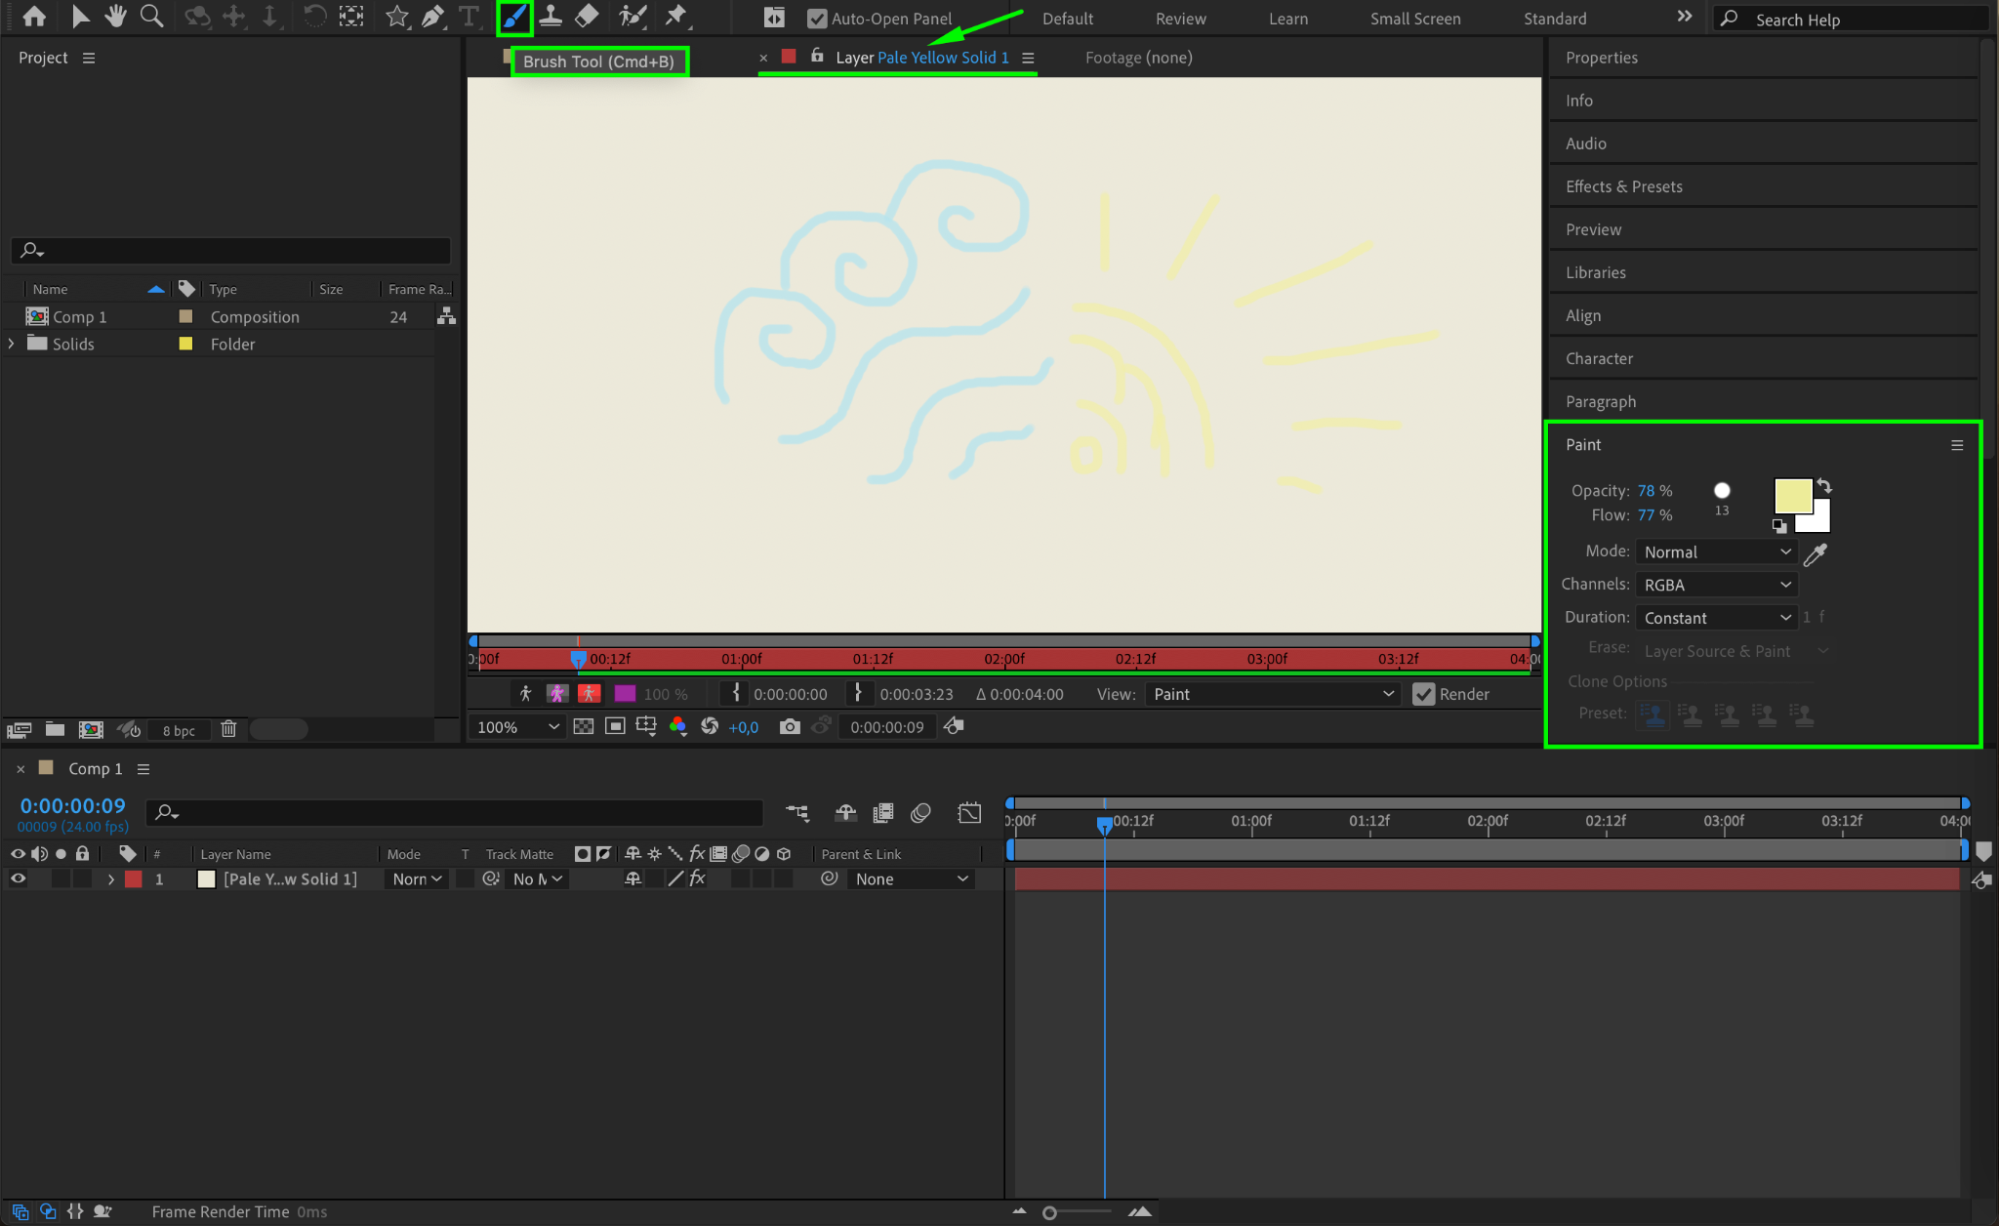Switch to the Footage (none) tab
Screen dimensions: 1999x1226
1138,58
